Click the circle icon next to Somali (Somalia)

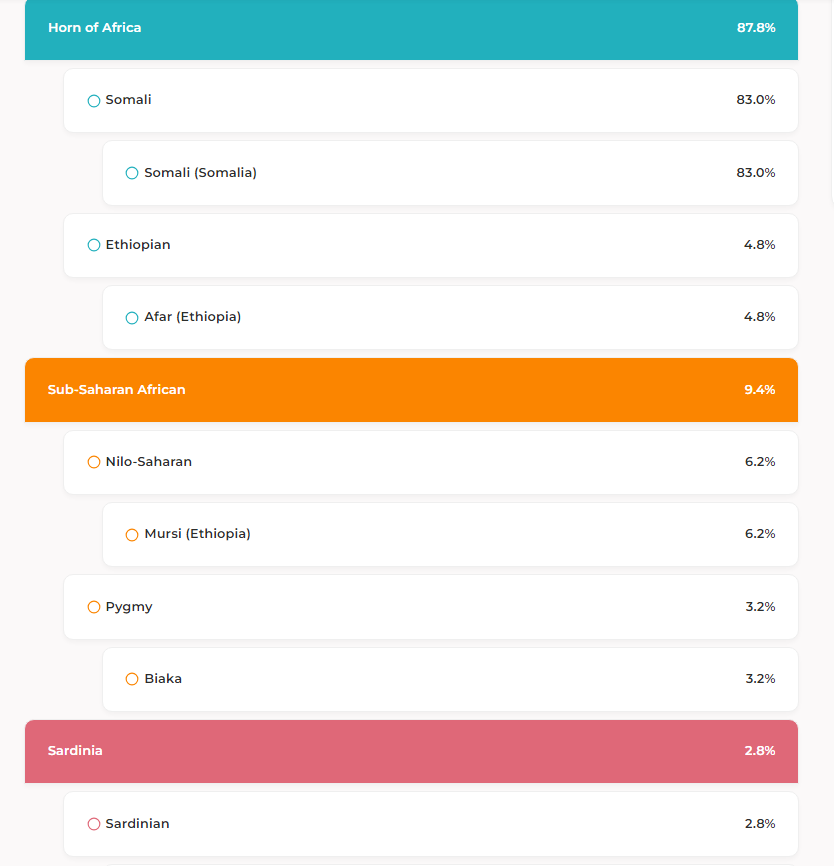pos(132,173)
